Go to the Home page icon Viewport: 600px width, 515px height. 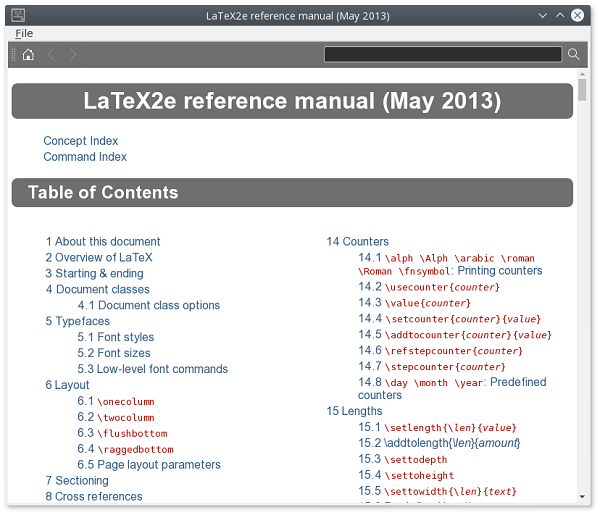point(28,55)
